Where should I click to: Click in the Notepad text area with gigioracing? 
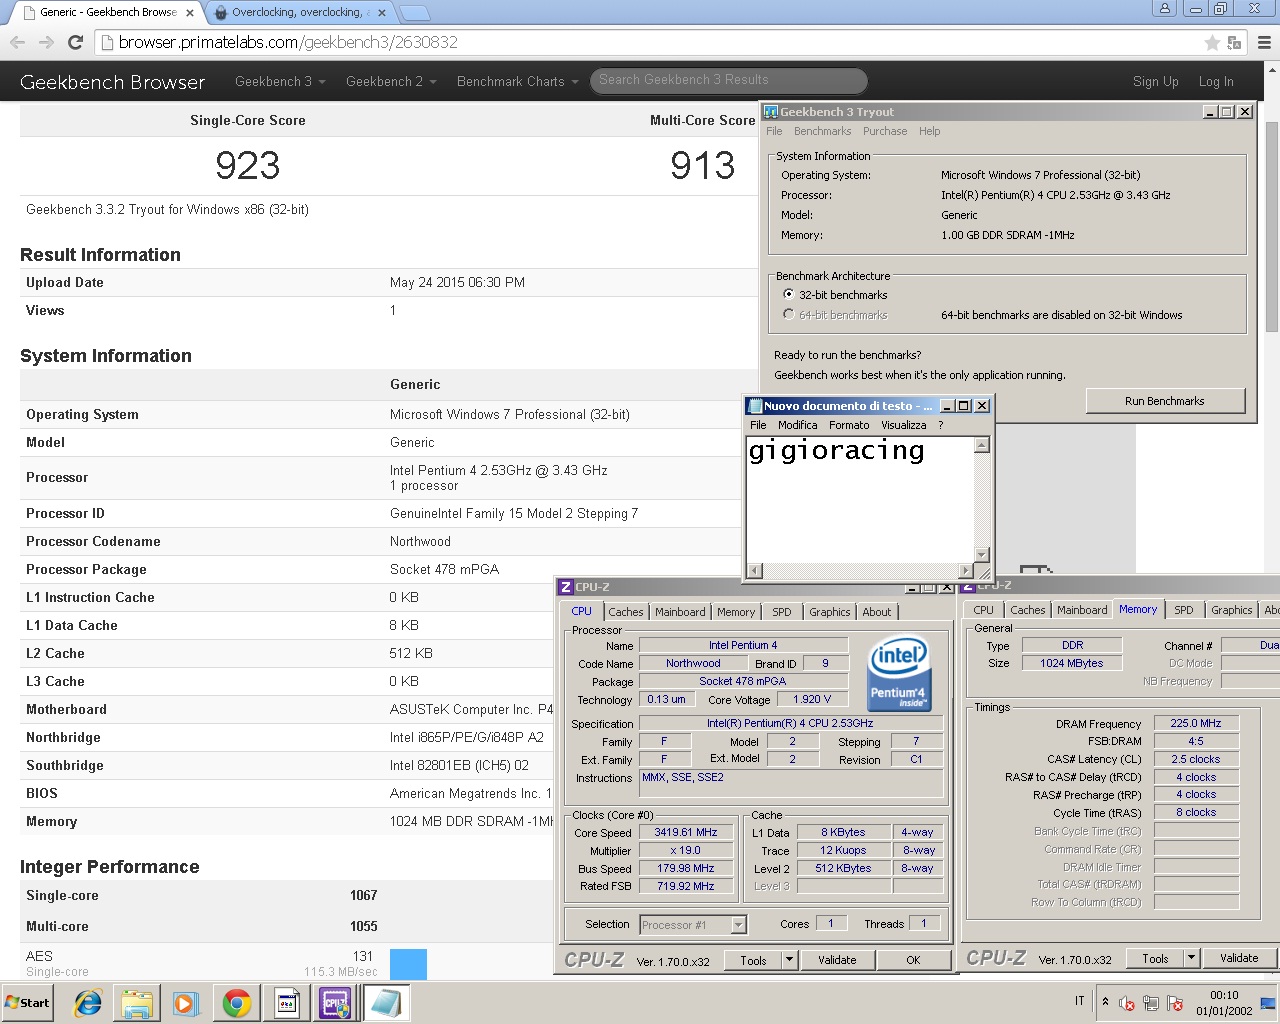click(860, 500)
